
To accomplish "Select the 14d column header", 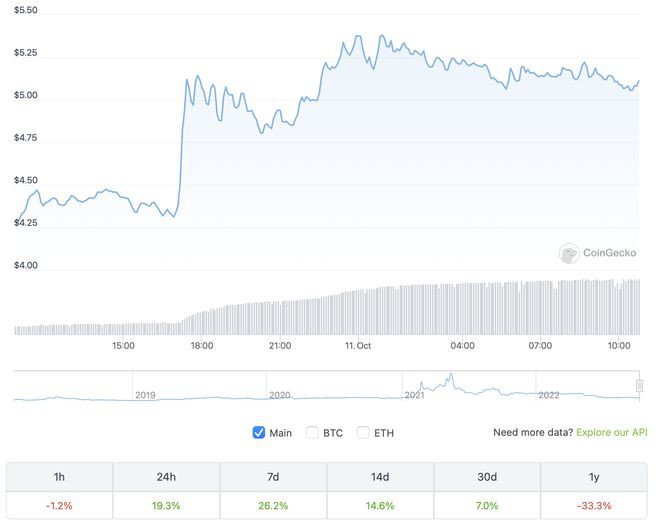I will coord(380,477).
